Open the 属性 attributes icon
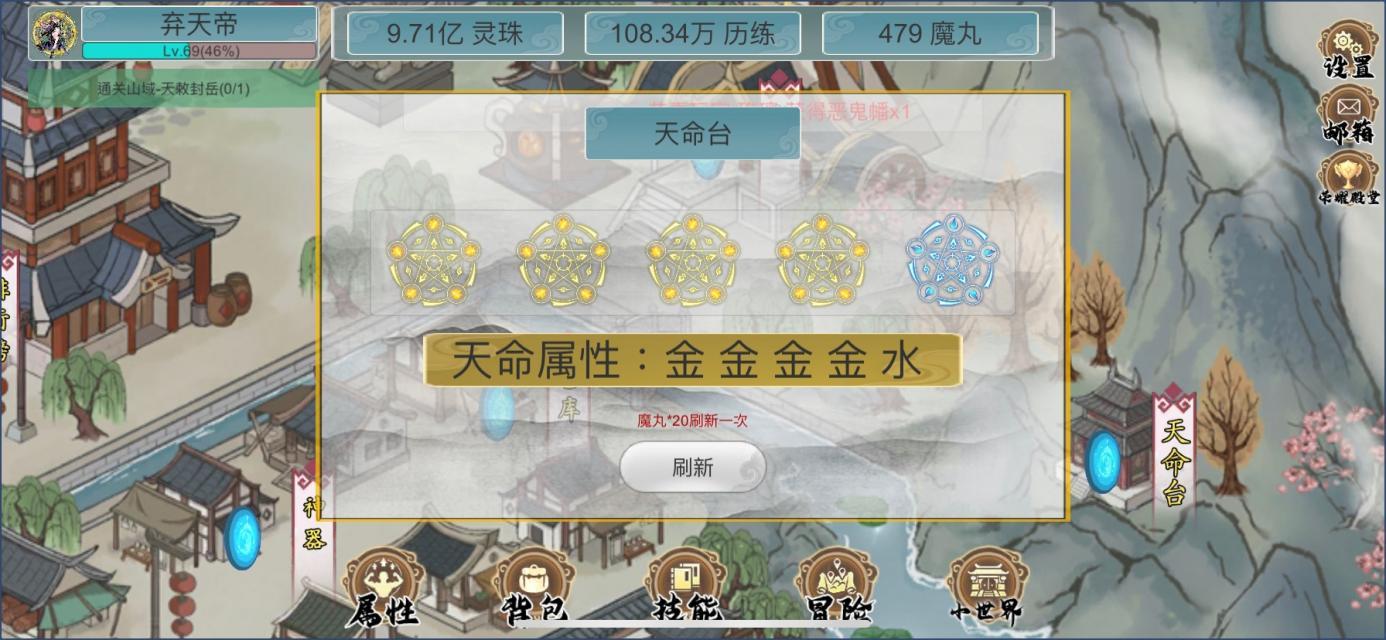This screenshot has width=1386, height=640. [x=384, y=588]
